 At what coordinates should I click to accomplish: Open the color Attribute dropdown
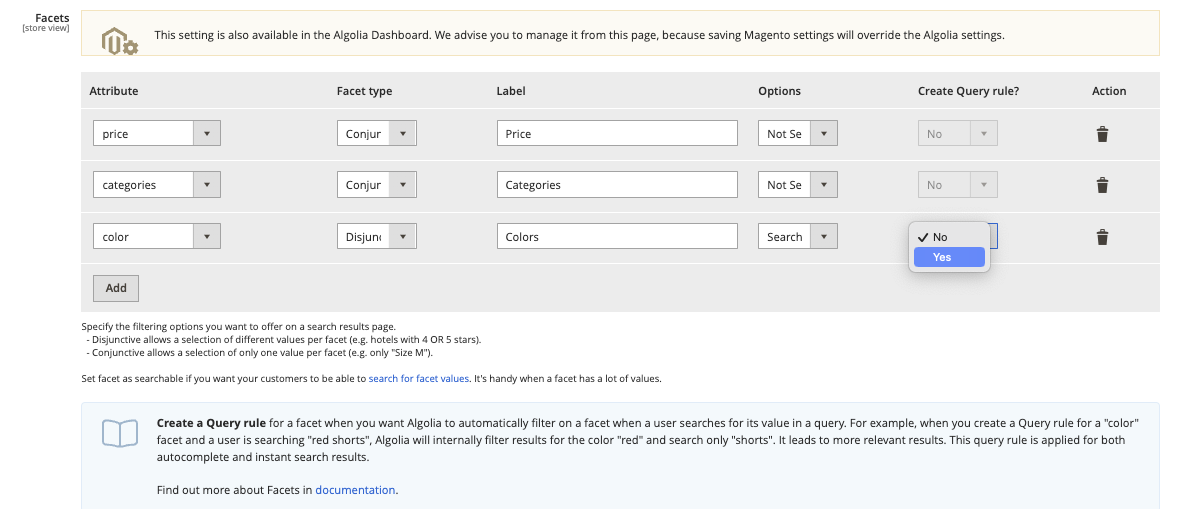coord(156,237)
